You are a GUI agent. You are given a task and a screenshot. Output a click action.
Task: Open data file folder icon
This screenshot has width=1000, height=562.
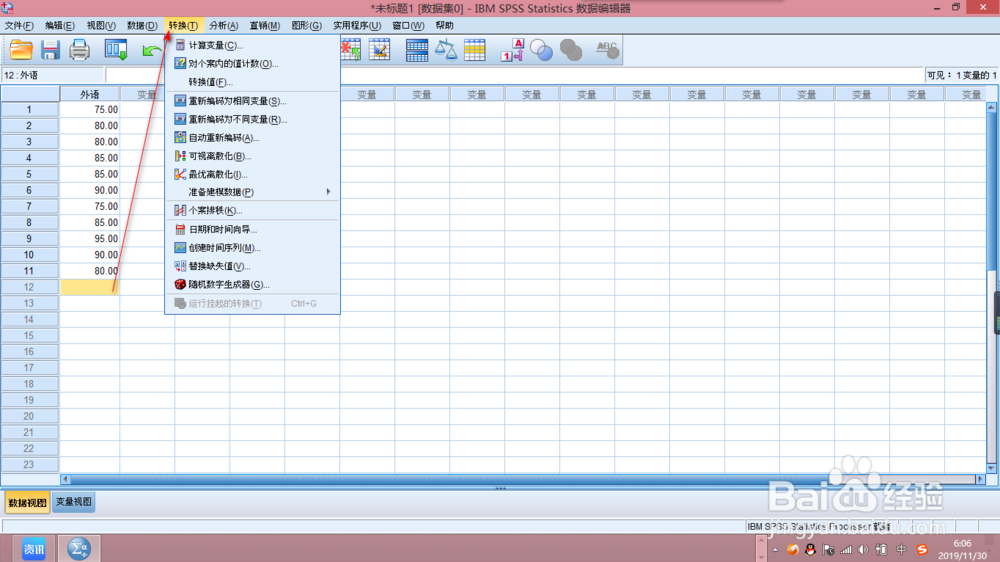(21, 50)
